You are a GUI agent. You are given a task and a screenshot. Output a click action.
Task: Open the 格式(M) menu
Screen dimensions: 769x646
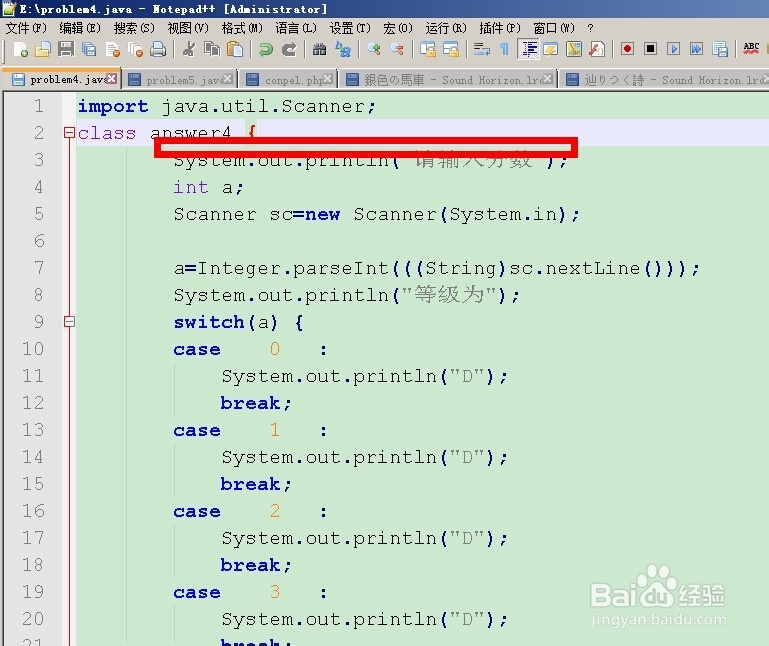[x=242, y=28]
